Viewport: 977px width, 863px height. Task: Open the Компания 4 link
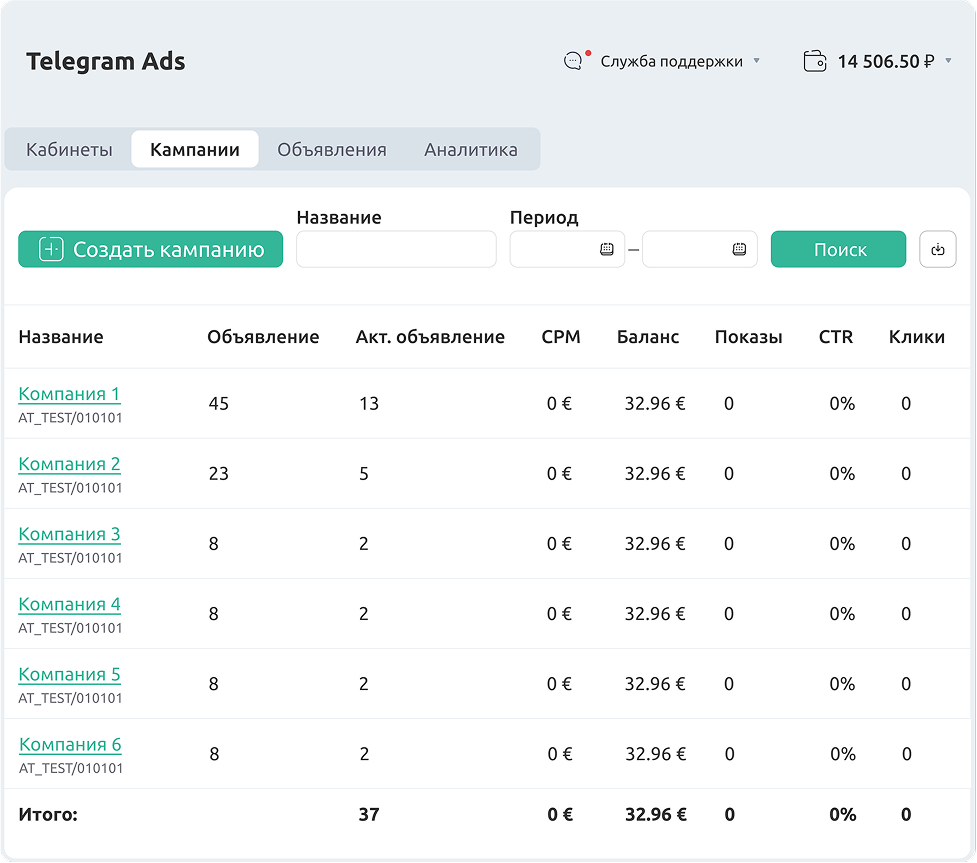[x=69, y=604]
